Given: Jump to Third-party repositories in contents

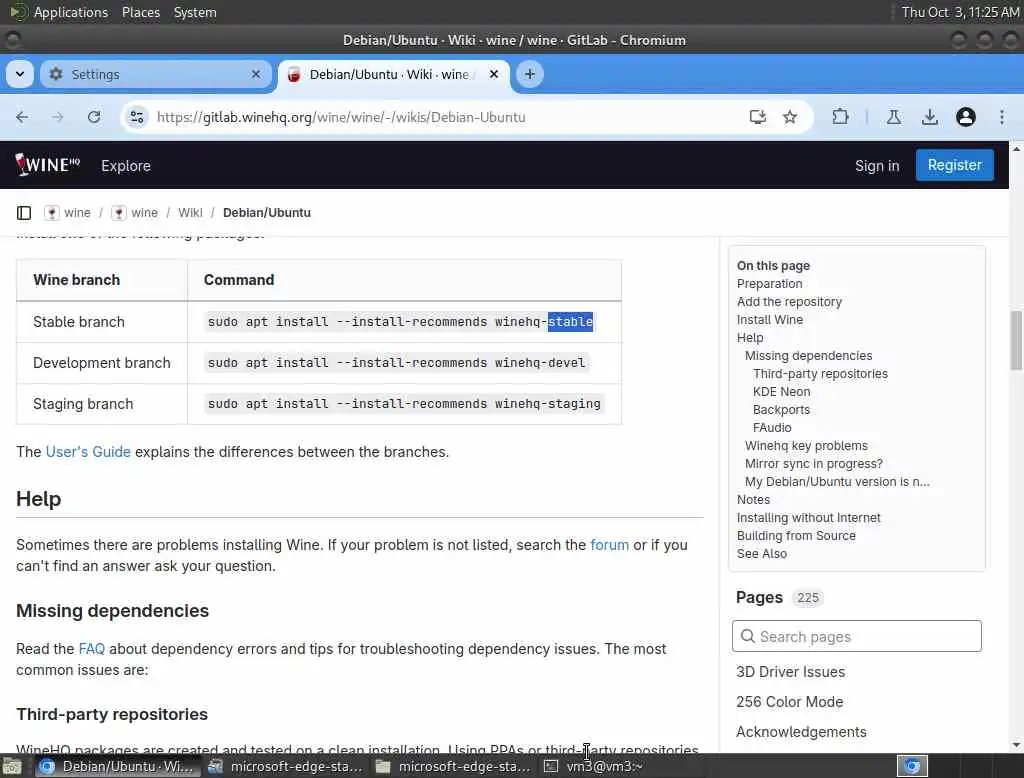Looking at the screenshot, I should coord(820,374).
